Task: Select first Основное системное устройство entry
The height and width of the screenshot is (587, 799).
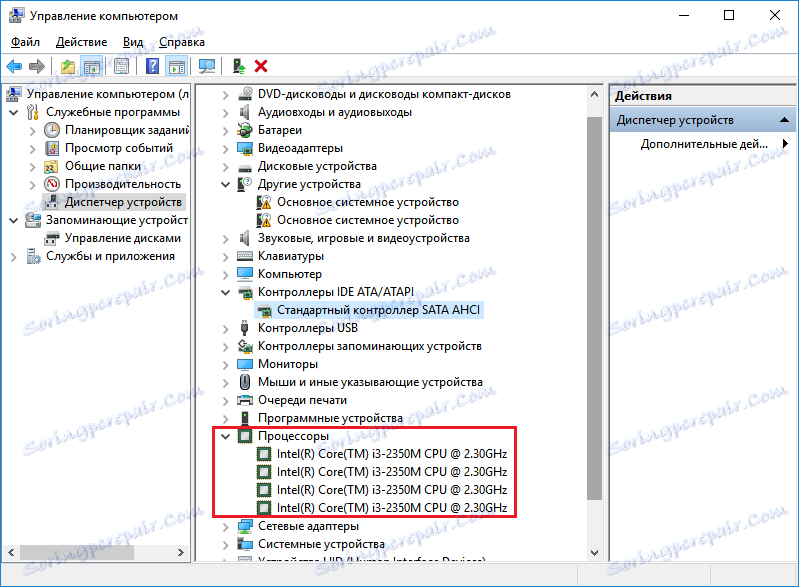Action: tap(367, 202)
